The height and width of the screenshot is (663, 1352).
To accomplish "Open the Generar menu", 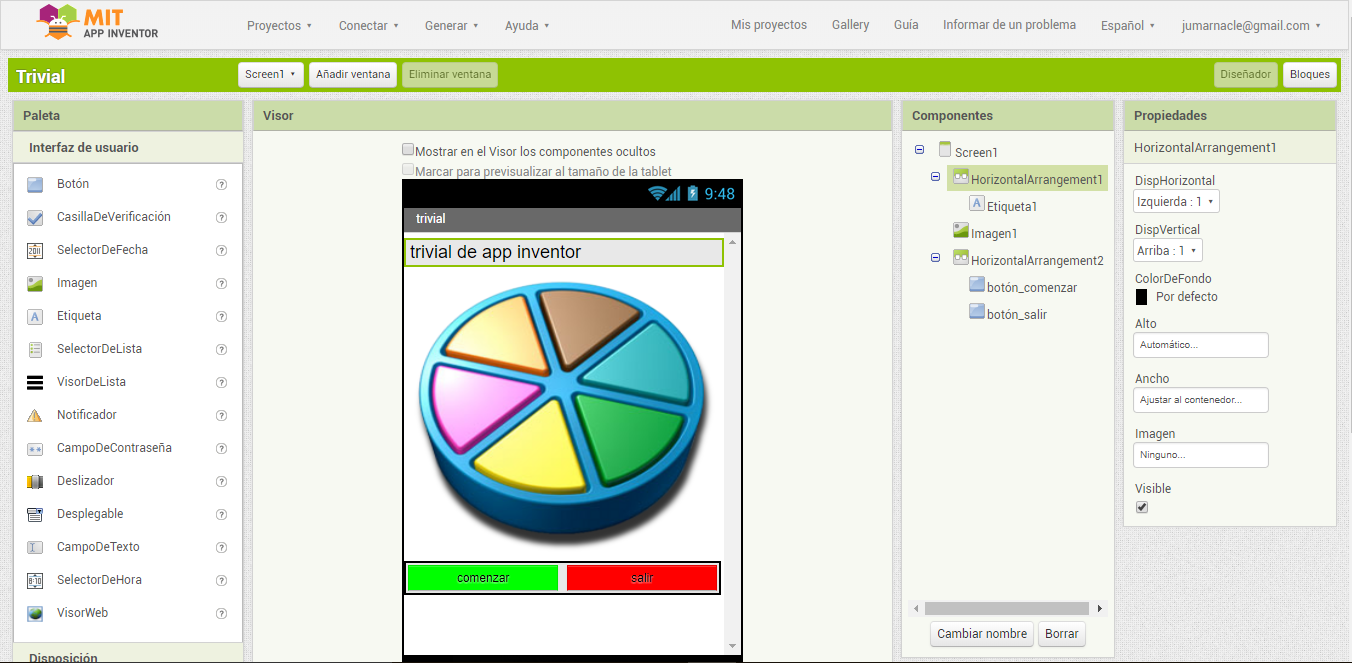I will coord(451,26).
